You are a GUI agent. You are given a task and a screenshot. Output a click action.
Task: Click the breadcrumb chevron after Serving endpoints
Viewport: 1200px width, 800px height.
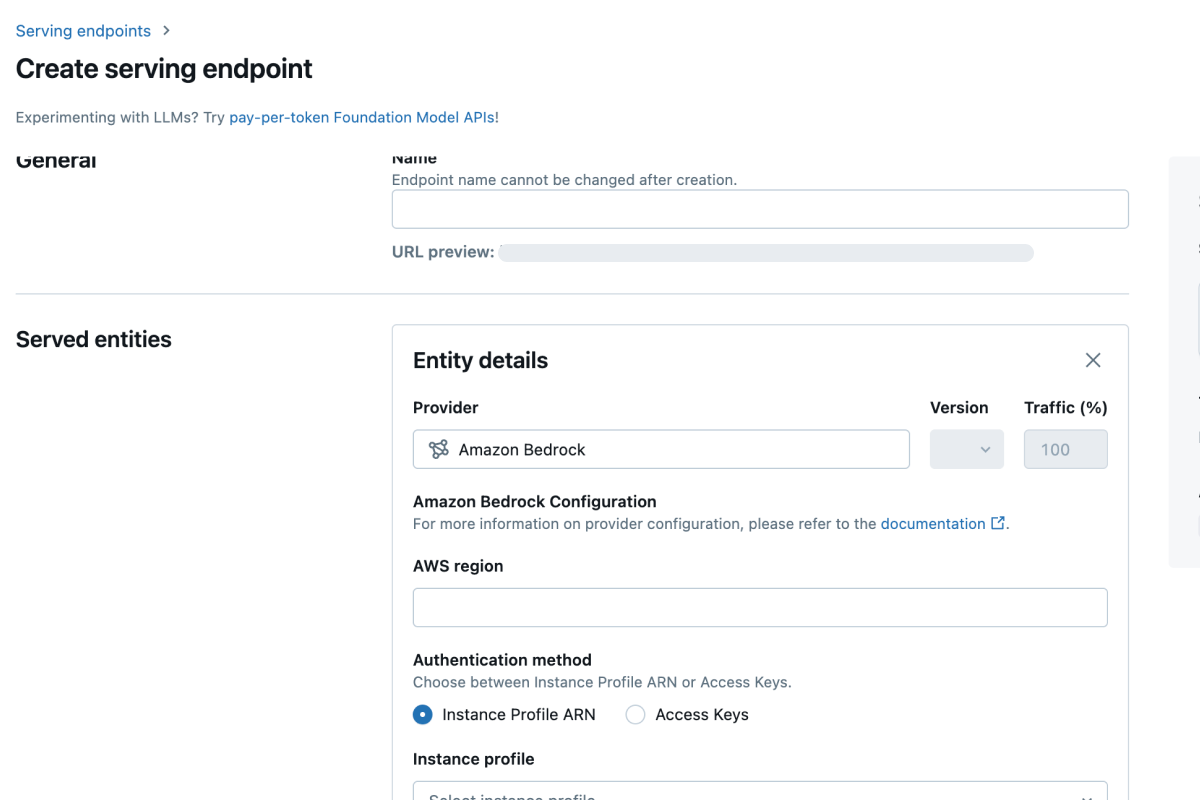click(x=165, y=31)
